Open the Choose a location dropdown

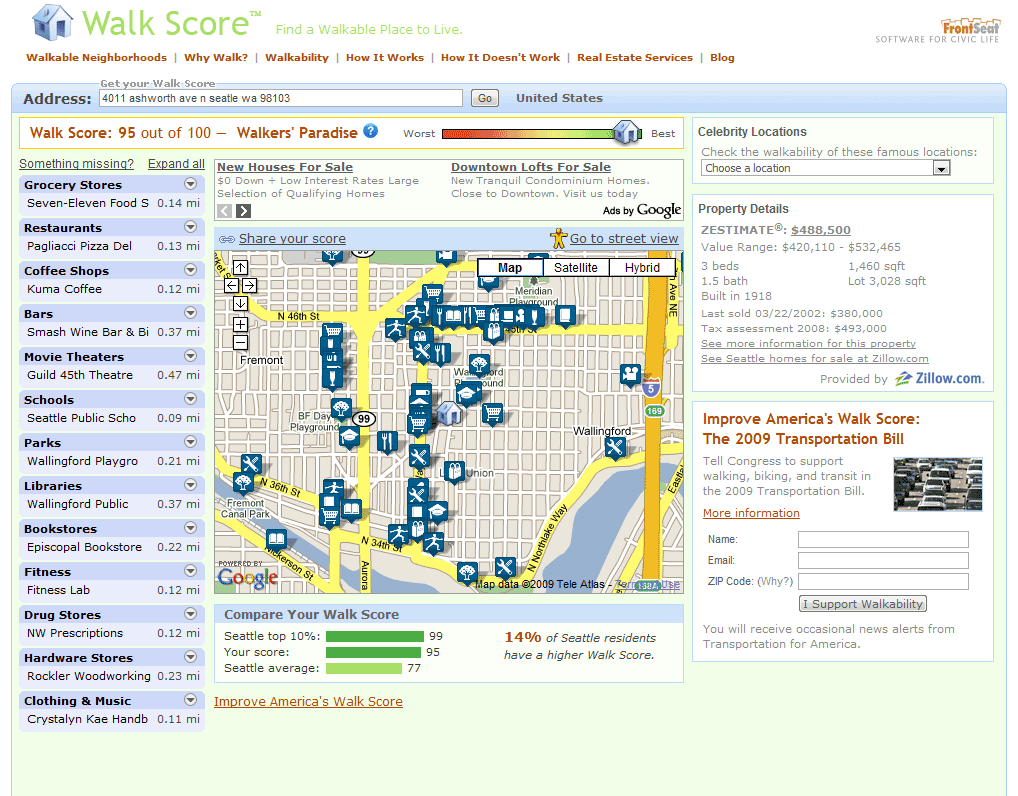coord(825,168)
